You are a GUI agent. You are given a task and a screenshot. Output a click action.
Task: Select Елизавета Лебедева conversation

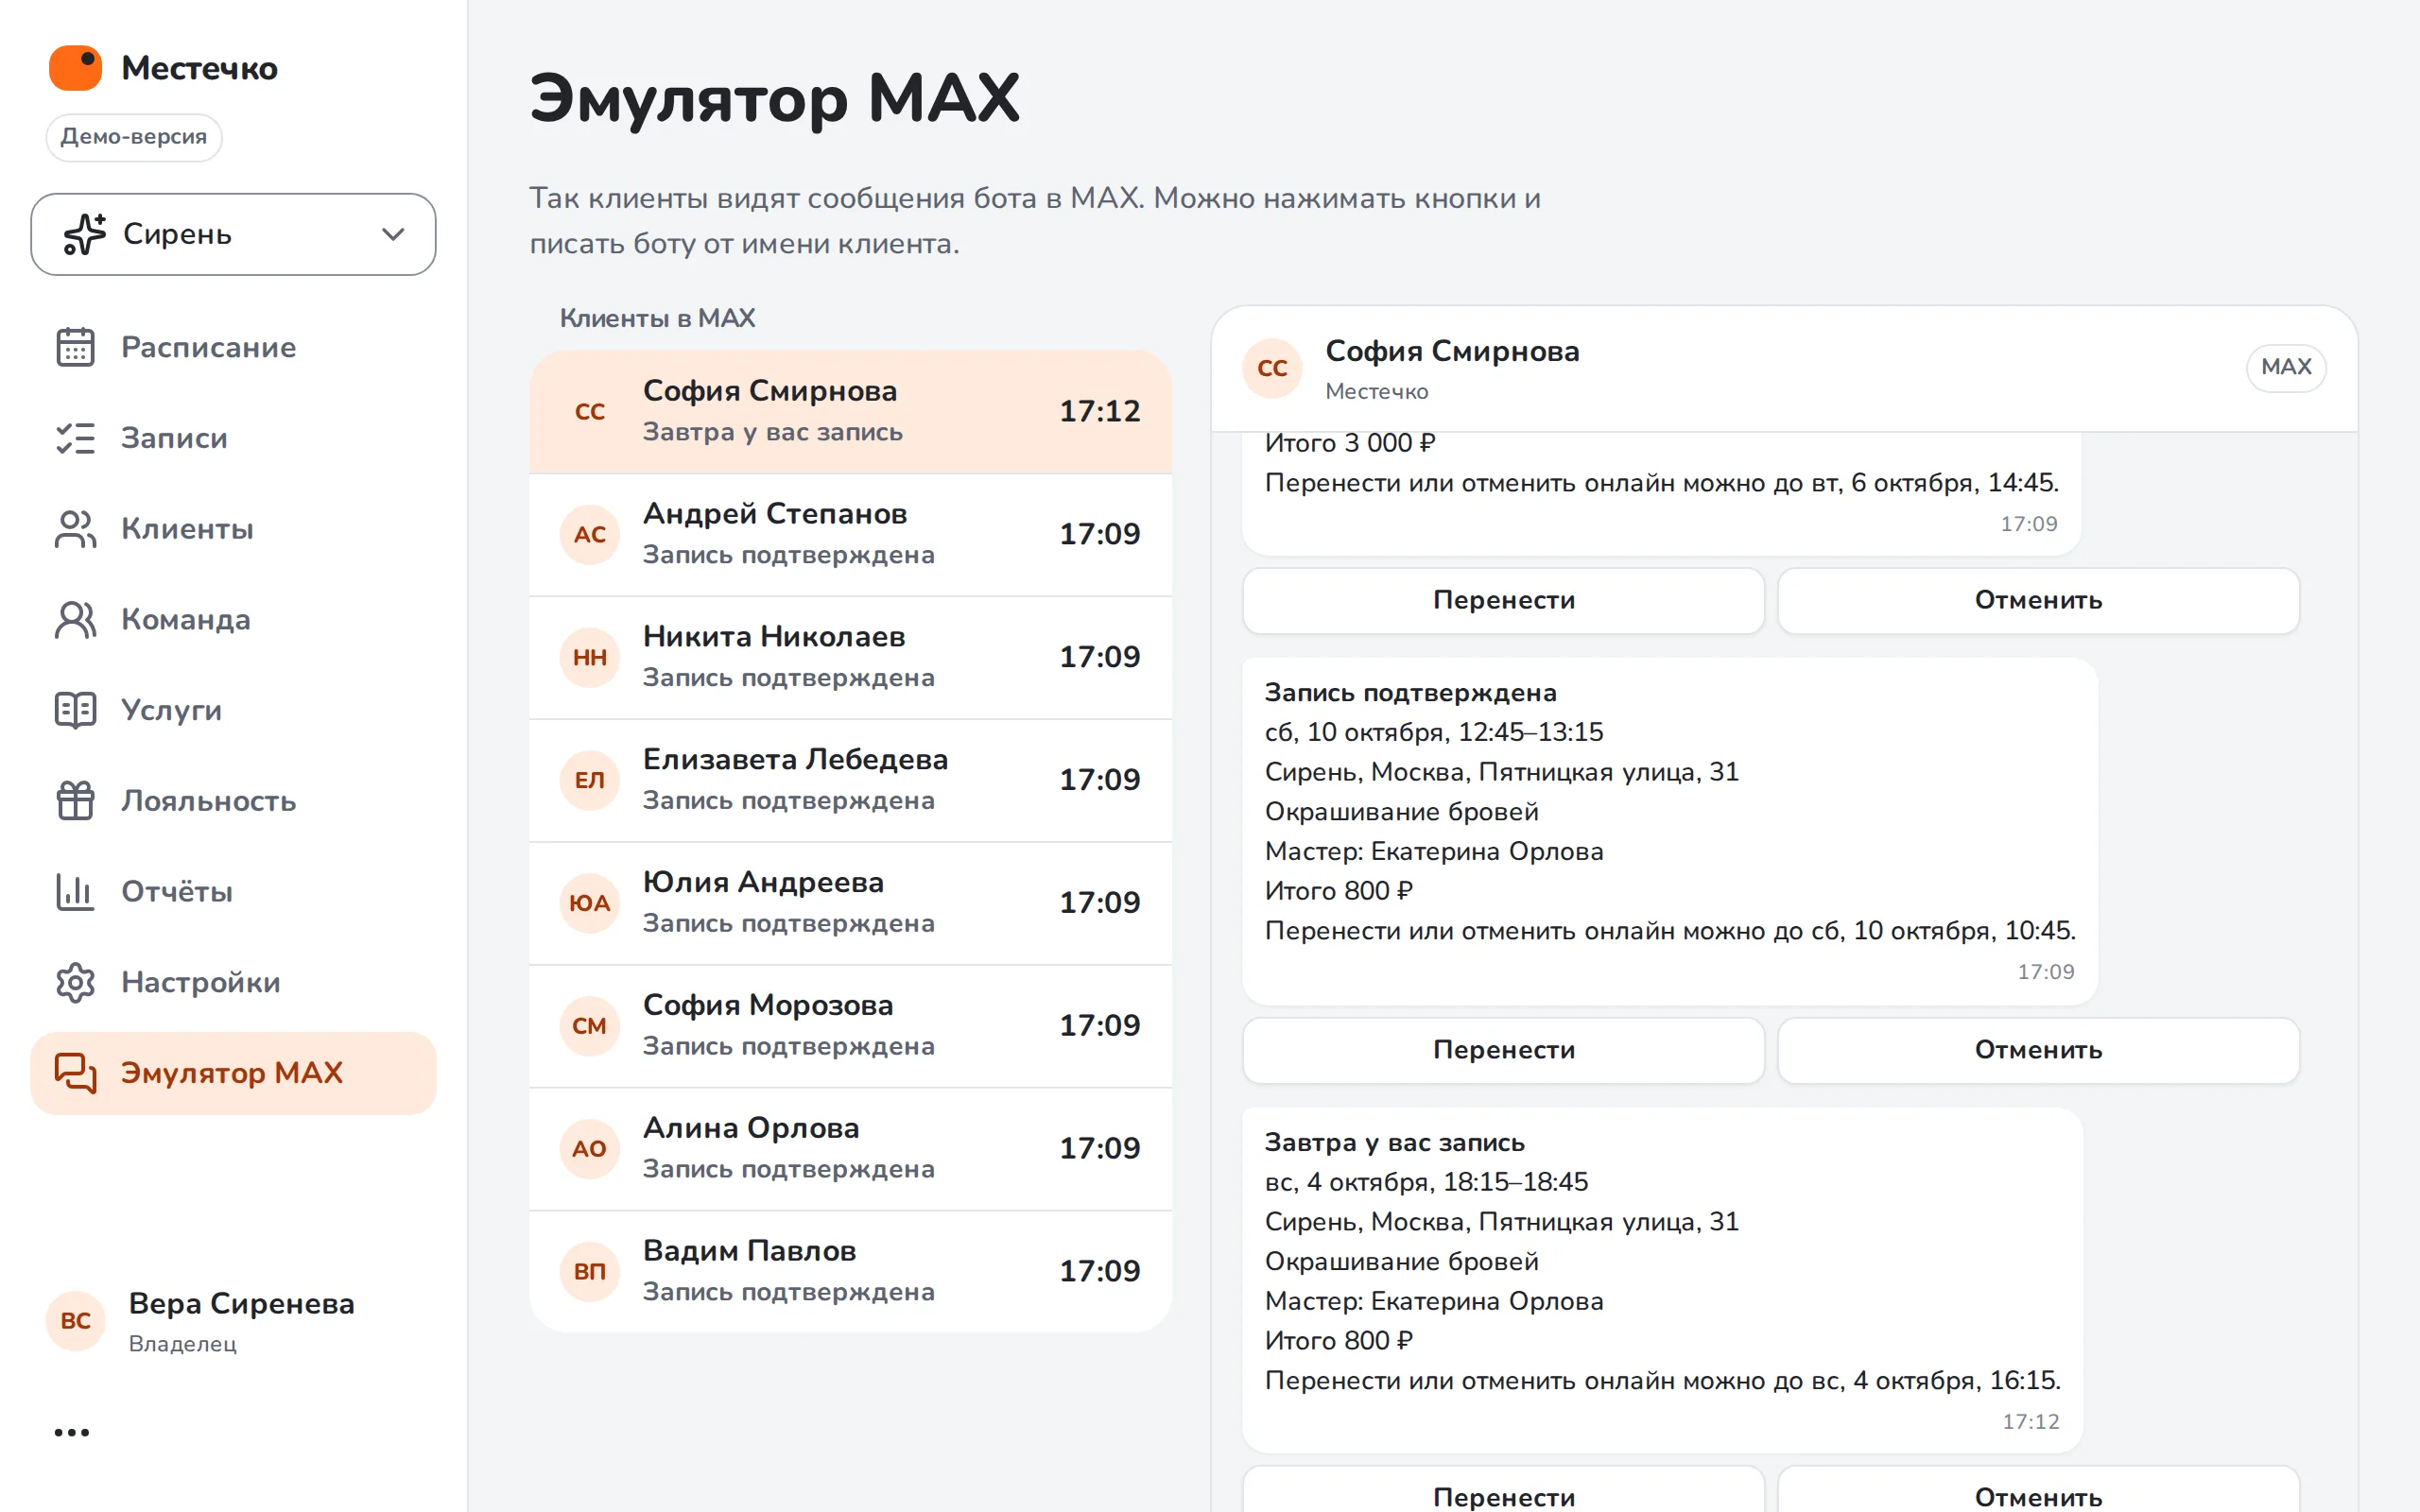click(x=850, y=780)
